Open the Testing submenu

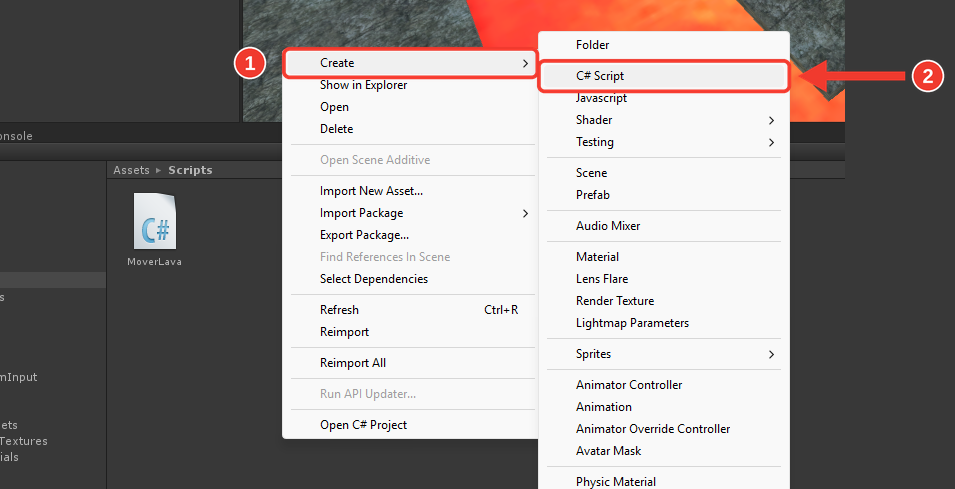(x=664, y=142)
